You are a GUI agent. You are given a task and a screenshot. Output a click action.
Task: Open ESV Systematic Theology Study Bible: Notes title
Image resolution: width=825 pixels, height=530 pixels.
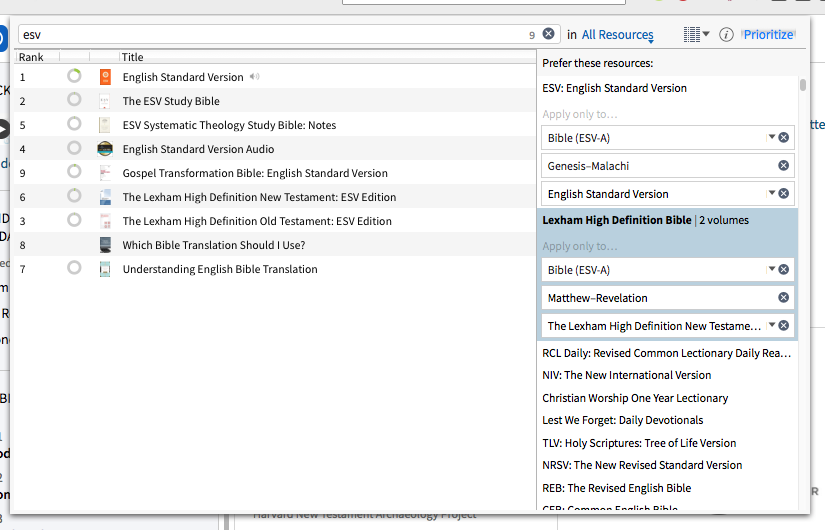[x=229, y=125]
